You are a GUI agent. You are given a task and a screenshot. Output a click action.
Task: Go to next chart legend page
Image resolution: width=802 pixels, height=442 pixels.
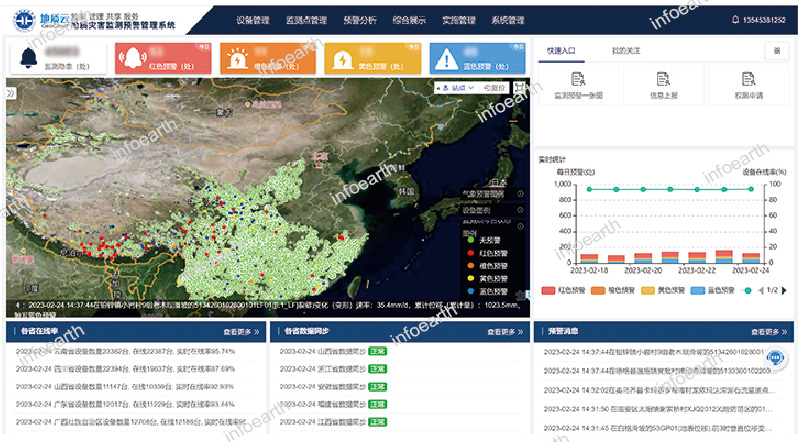coord(784,290)
